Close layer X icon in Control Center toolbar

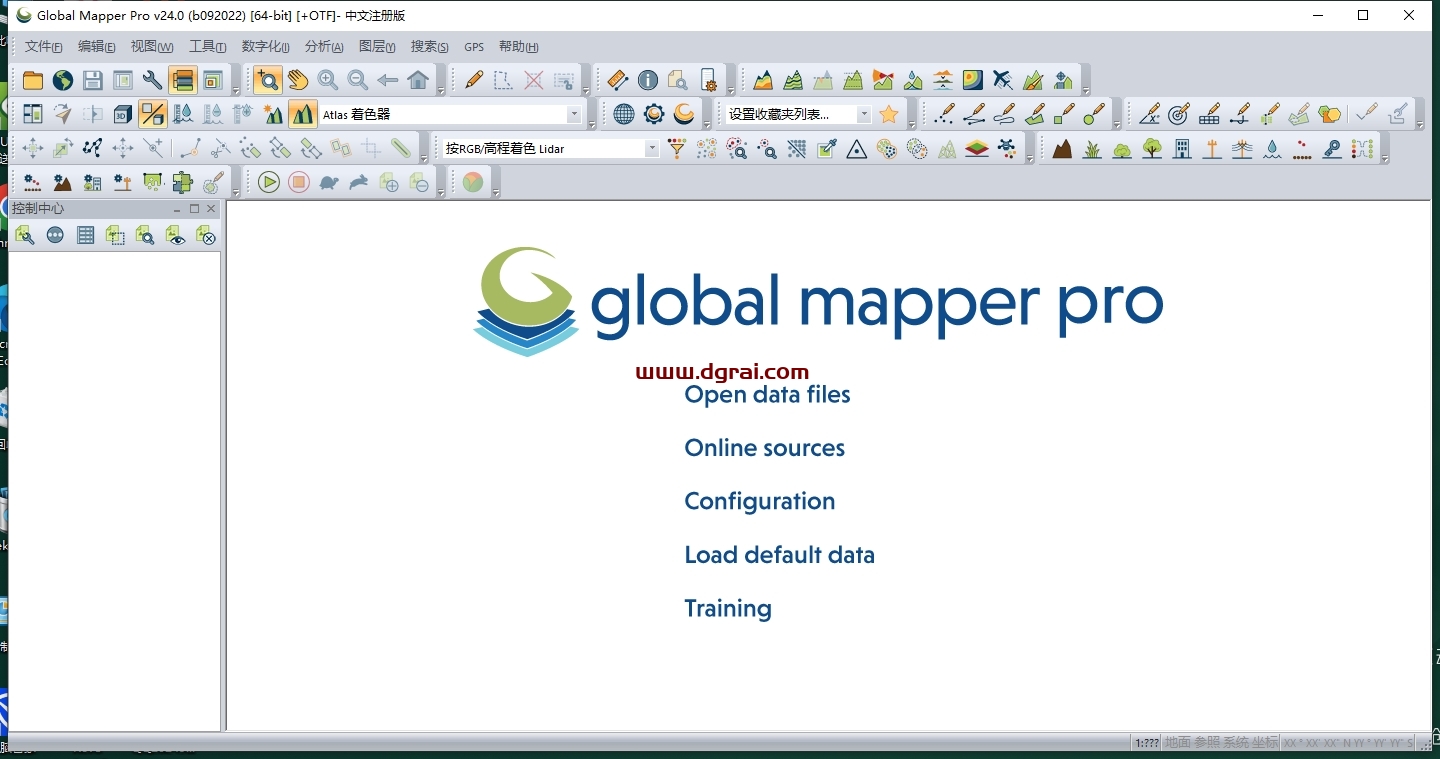[x=205, y=235]
